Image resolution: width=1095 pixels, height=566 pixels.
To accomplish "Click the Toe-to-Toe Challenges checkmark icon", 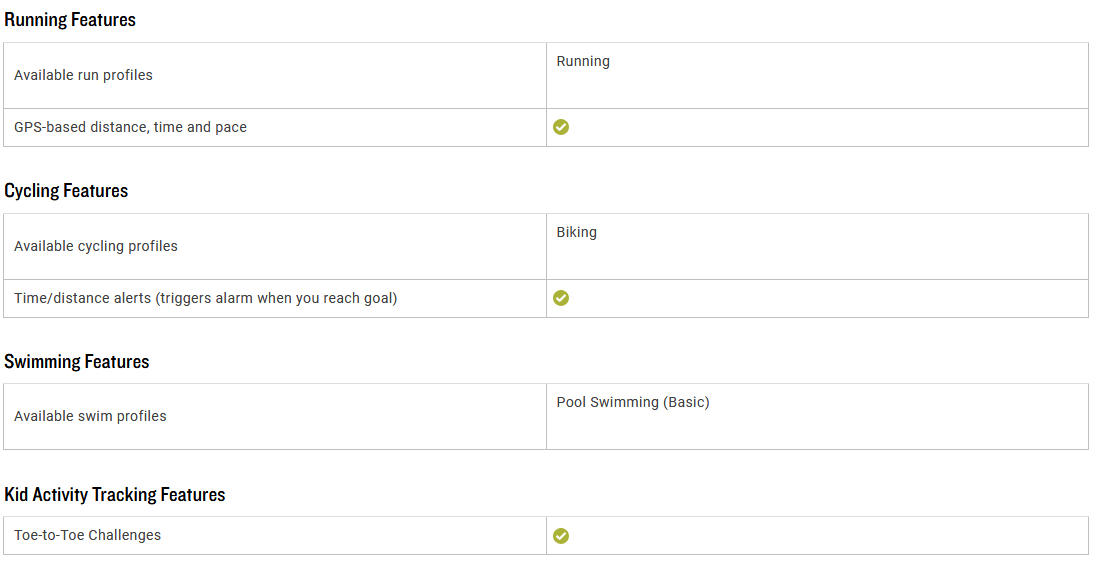I will point(561,536).
